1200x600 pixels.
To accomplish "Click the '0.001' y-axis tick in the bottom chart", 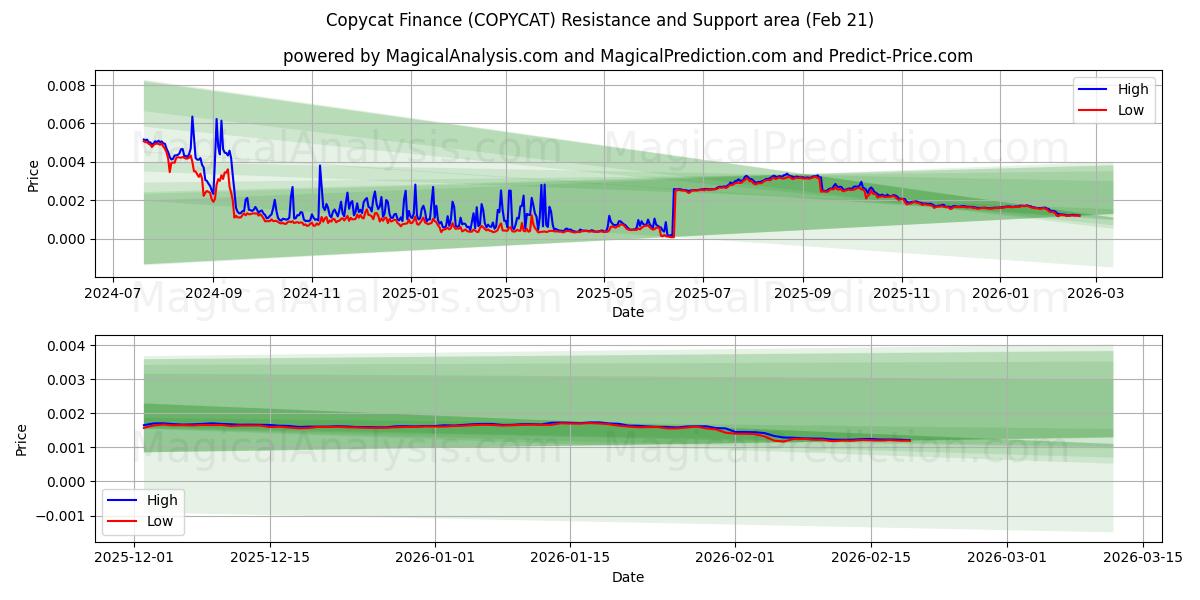I will click(x=68, y=448).
